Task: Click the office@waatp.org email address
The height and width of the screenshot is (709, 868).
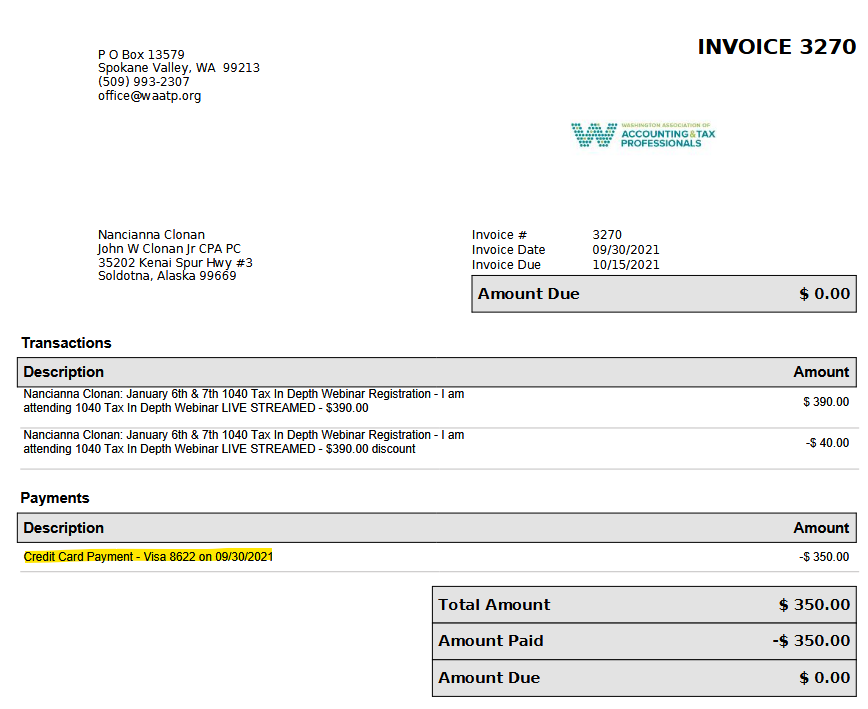Action: [149, 96]
